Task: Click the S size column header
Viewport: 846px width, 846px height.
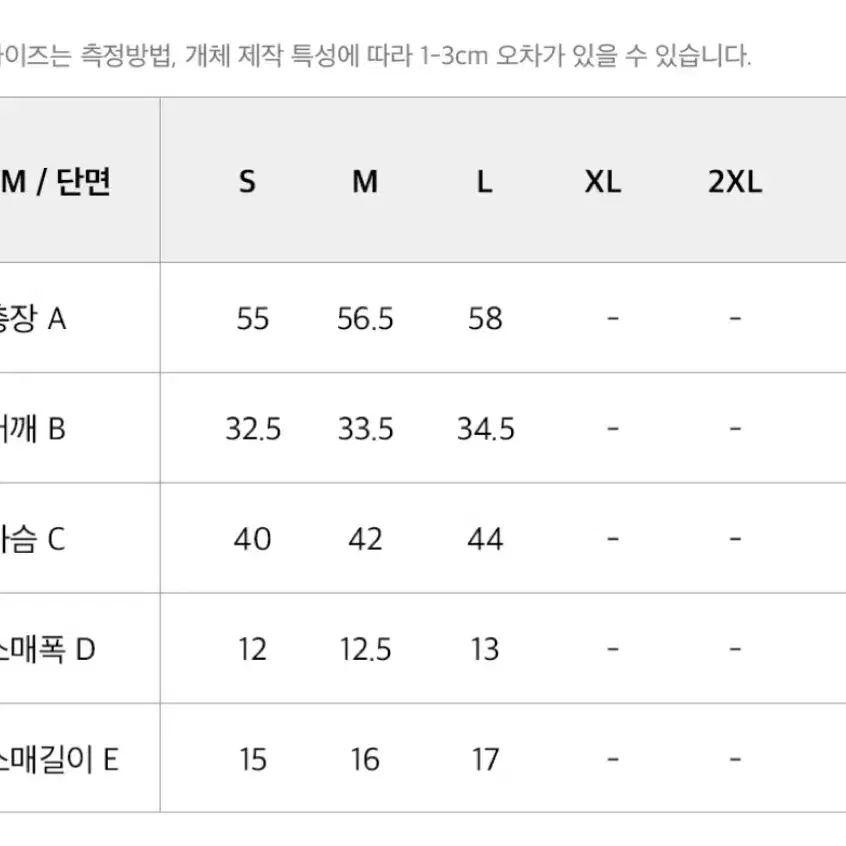Action: pyautogui.click(x=247, y=182)
